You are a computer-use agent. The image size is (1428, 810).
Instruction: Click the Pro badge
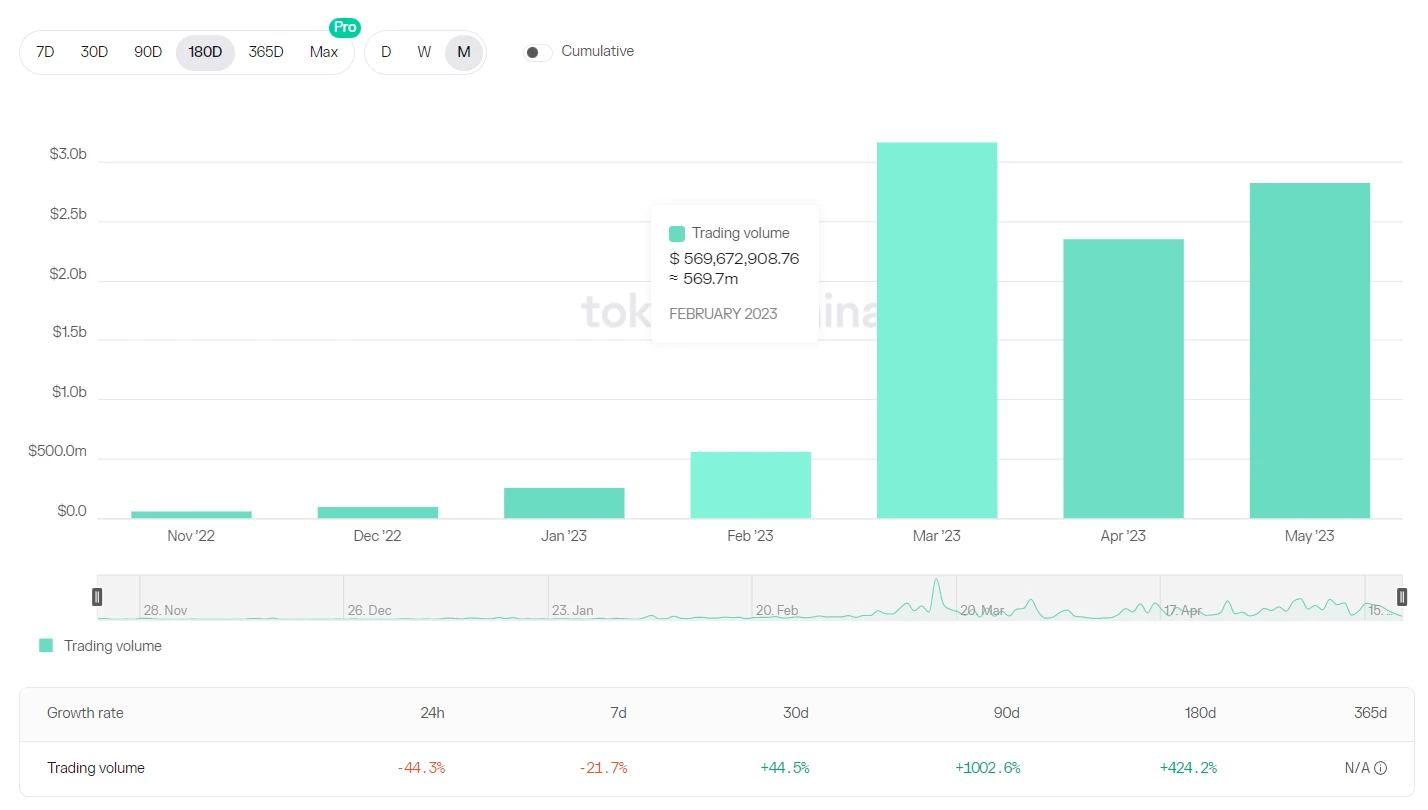point(345,28)
